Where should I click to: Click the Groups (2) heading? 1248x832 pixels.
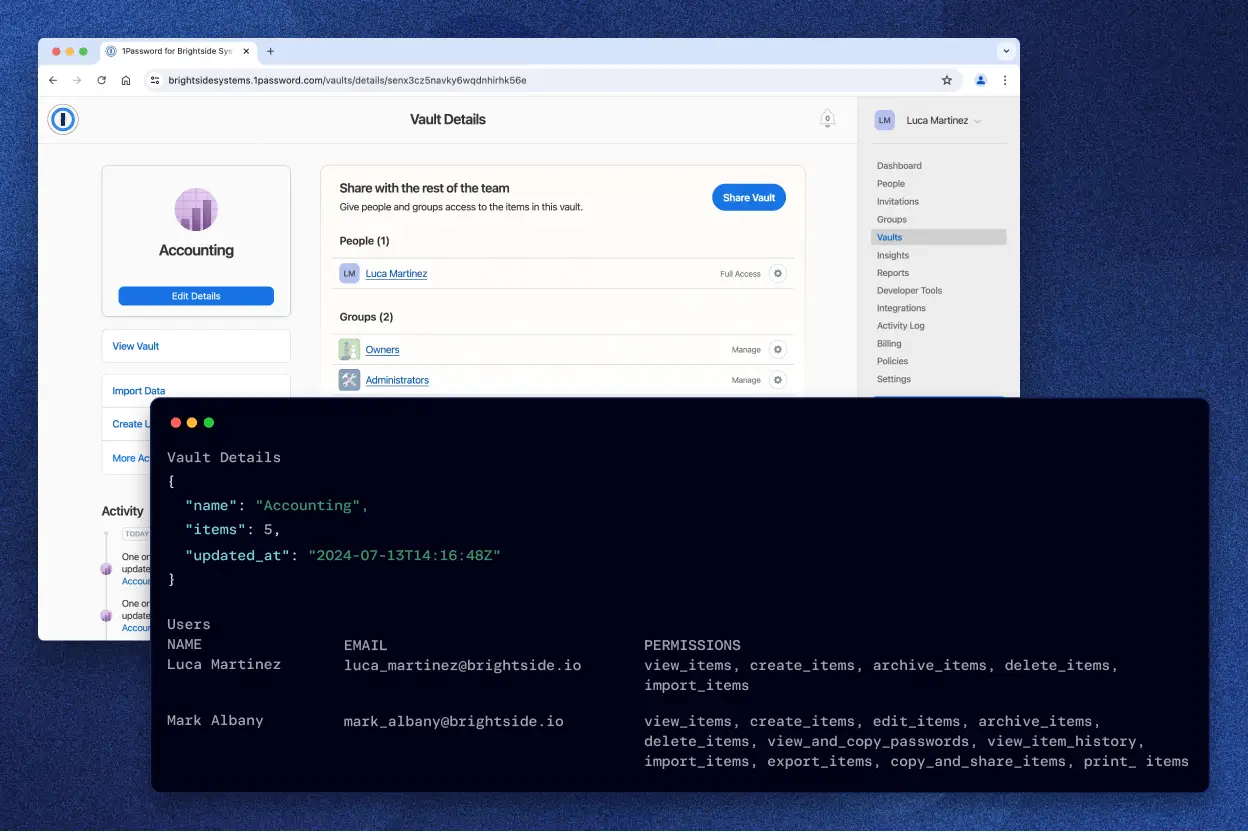(366, 317)
